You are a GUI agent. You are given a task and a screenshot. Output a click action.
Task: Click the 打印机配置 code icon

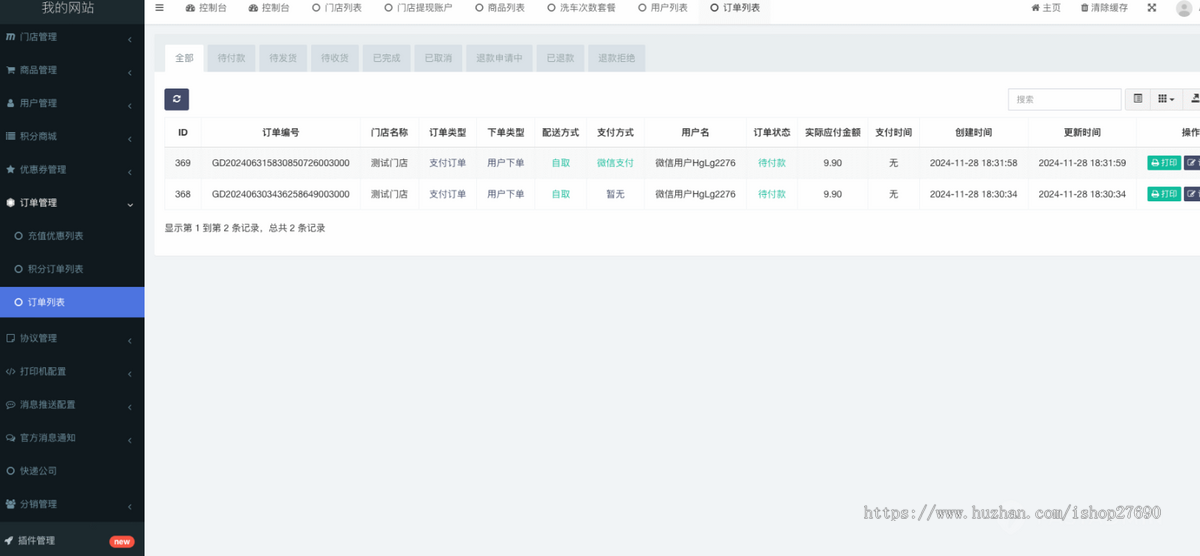point(10,371)
